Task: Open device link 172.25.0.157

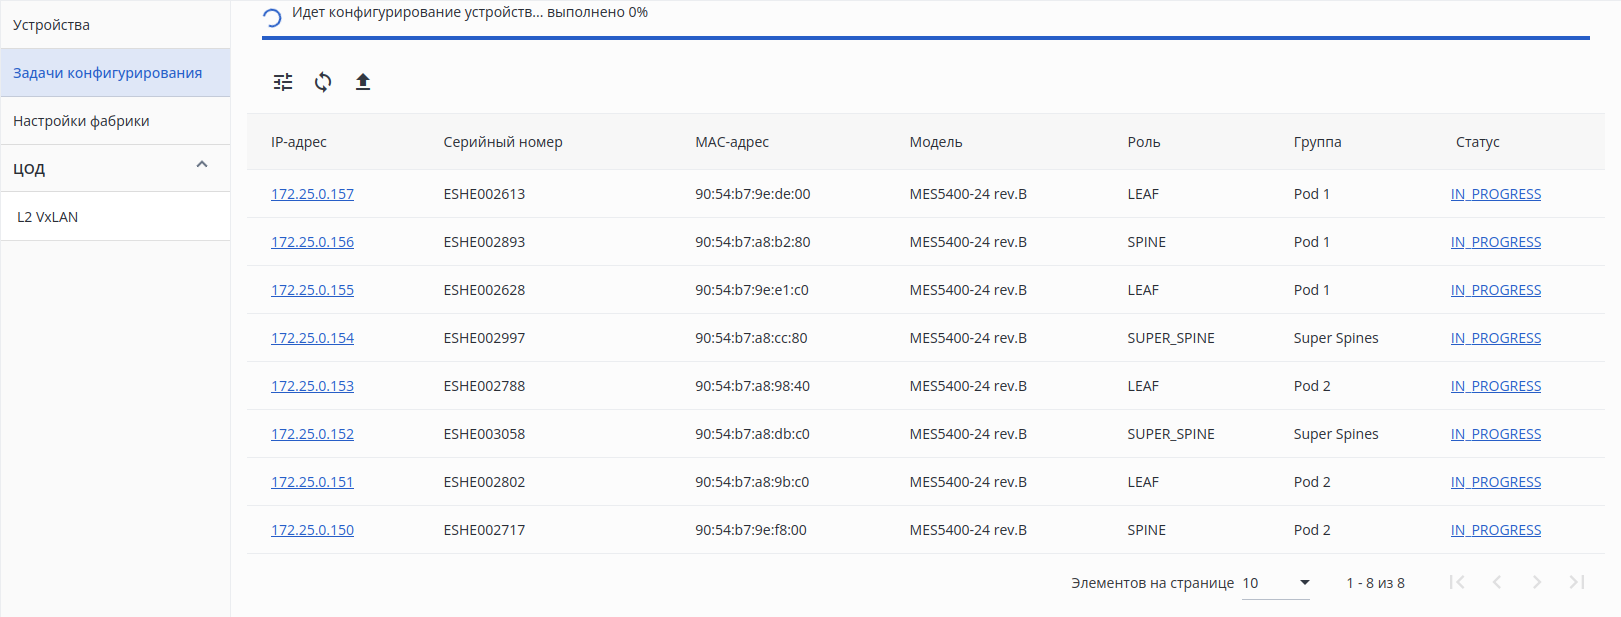Action: [312, 194]
